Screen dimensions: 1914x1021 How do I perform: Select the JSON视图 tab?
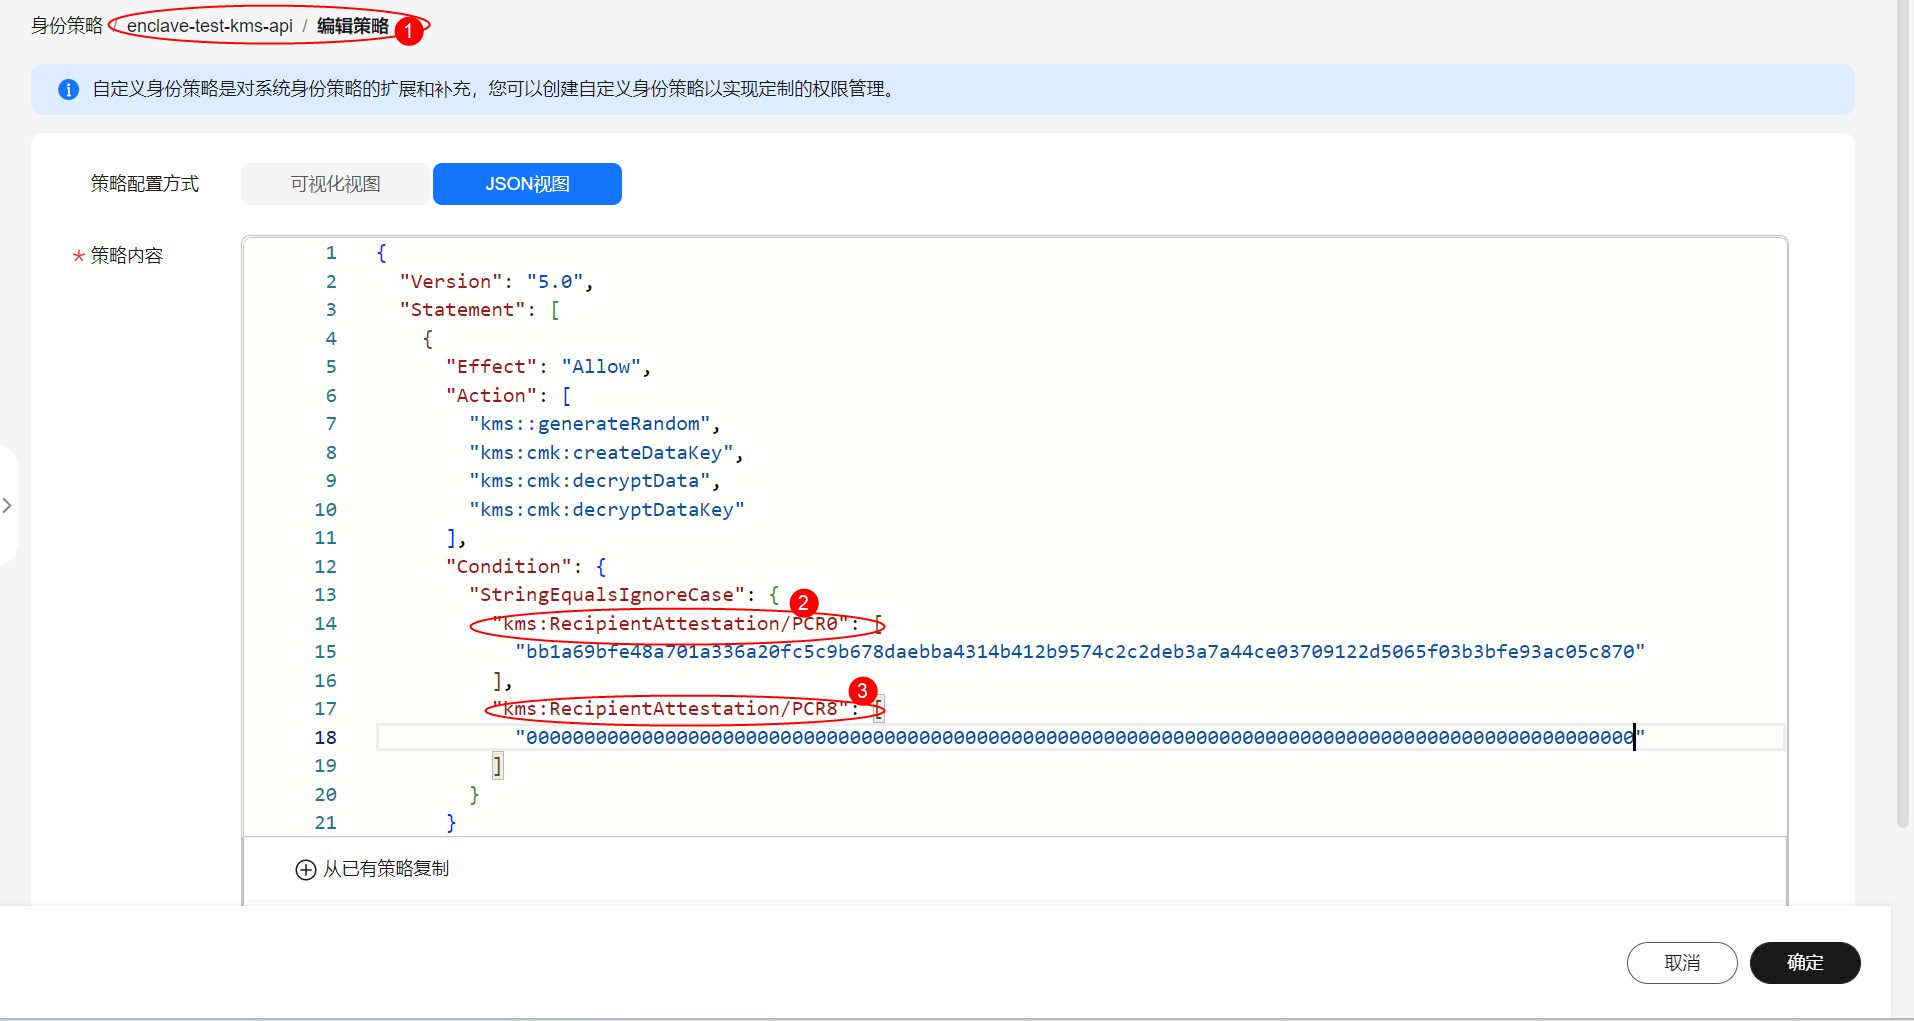point(527,184)
